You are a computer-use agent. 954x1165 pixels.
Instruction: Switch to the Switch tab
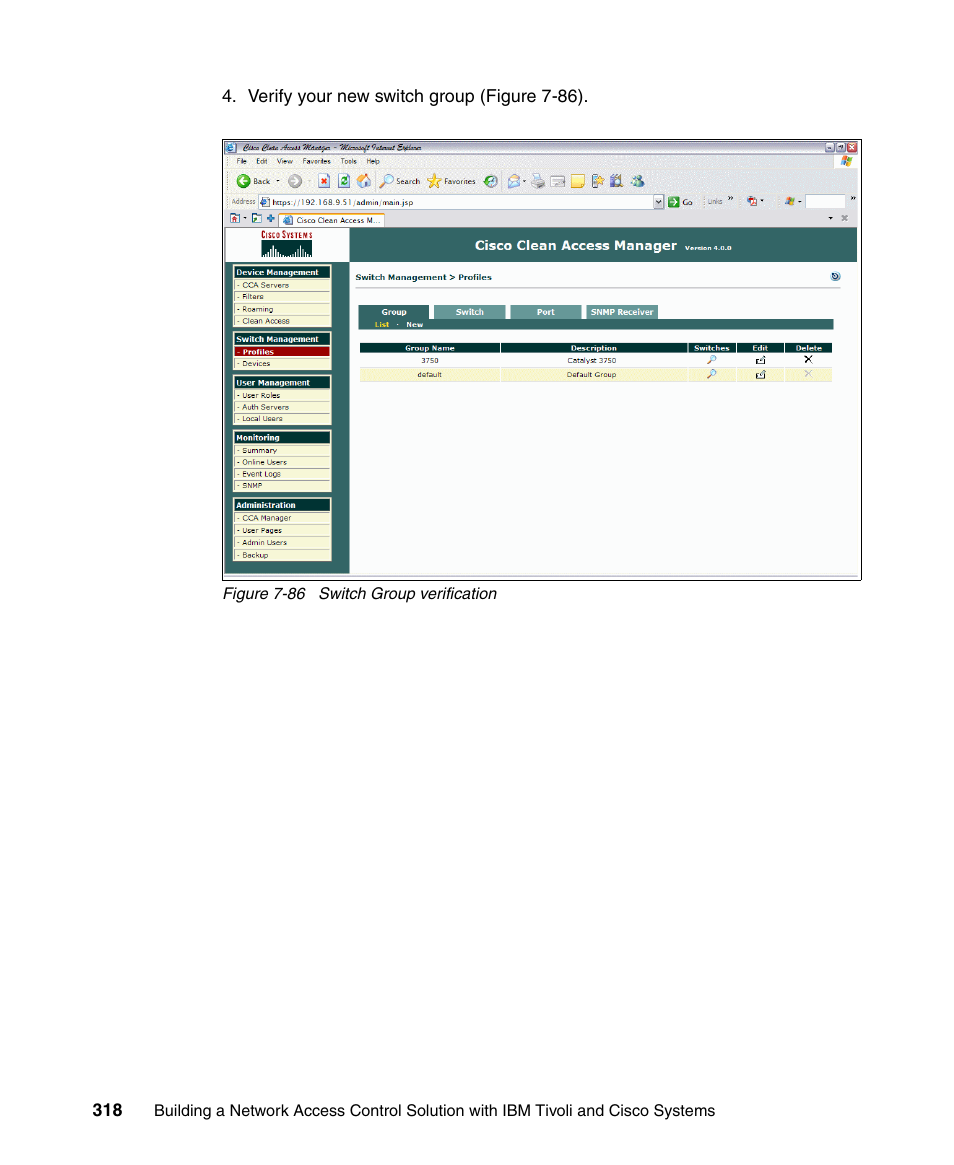point(470,312)
